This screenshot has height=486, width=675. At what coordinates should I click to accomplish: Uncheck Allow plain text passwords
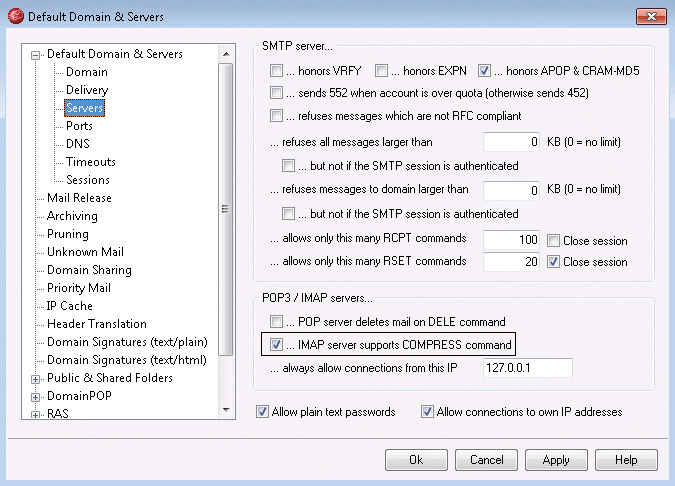[x=262, y=412]
